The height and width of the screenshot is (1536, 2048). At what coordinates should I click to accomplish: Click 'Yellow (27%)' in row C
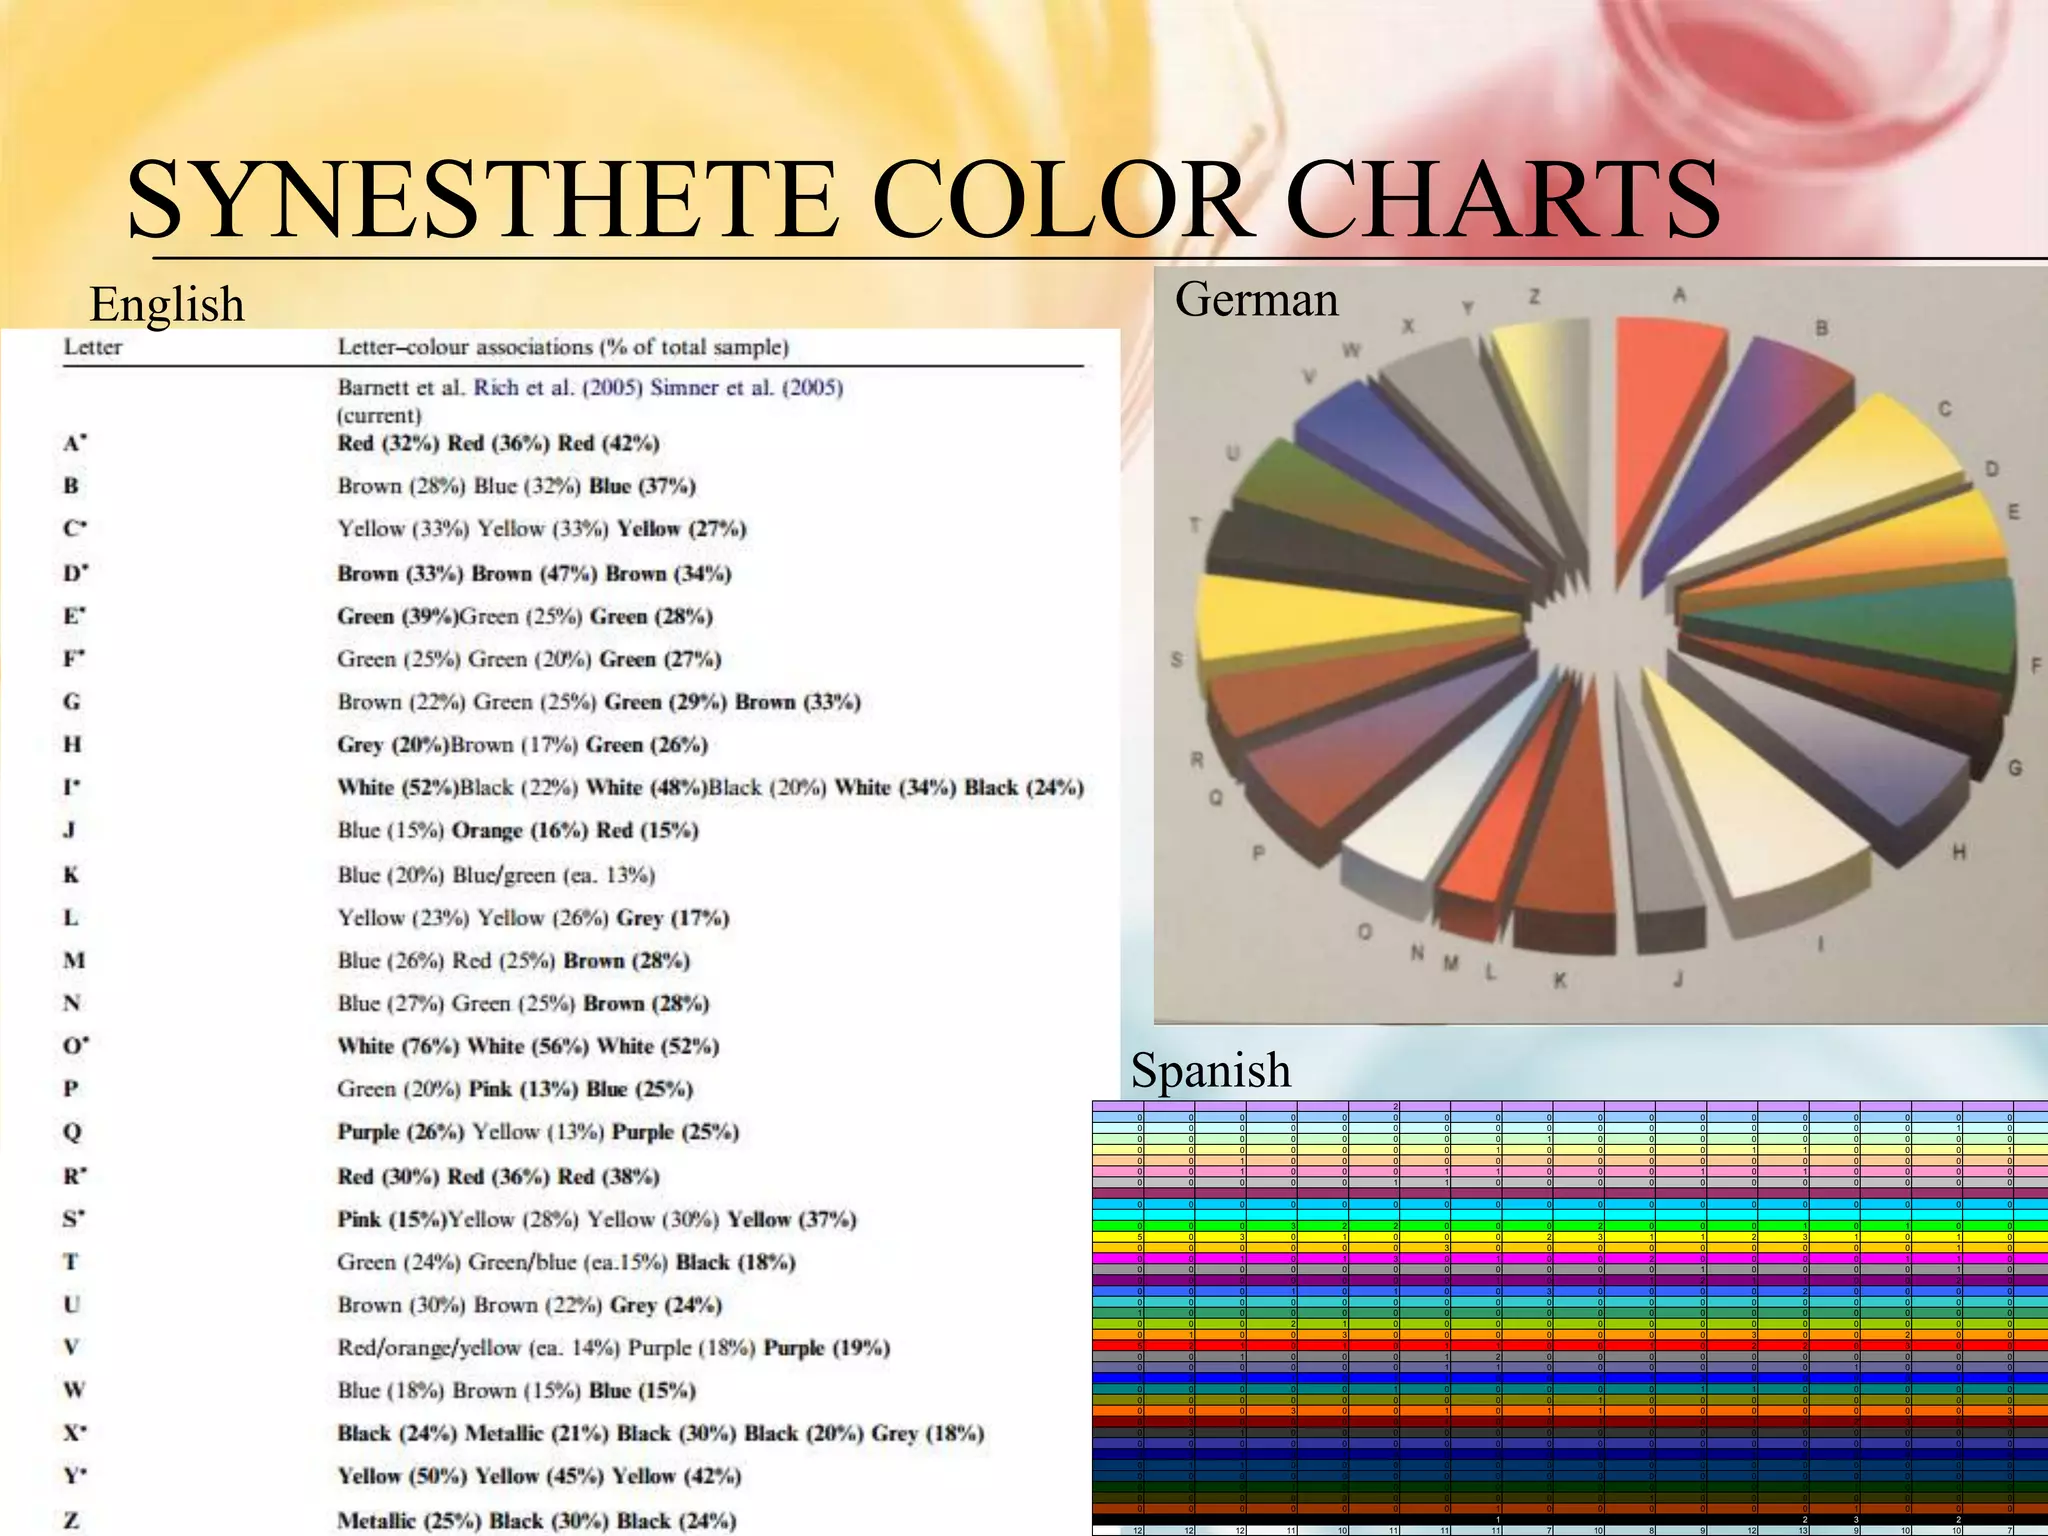[681, 529]
